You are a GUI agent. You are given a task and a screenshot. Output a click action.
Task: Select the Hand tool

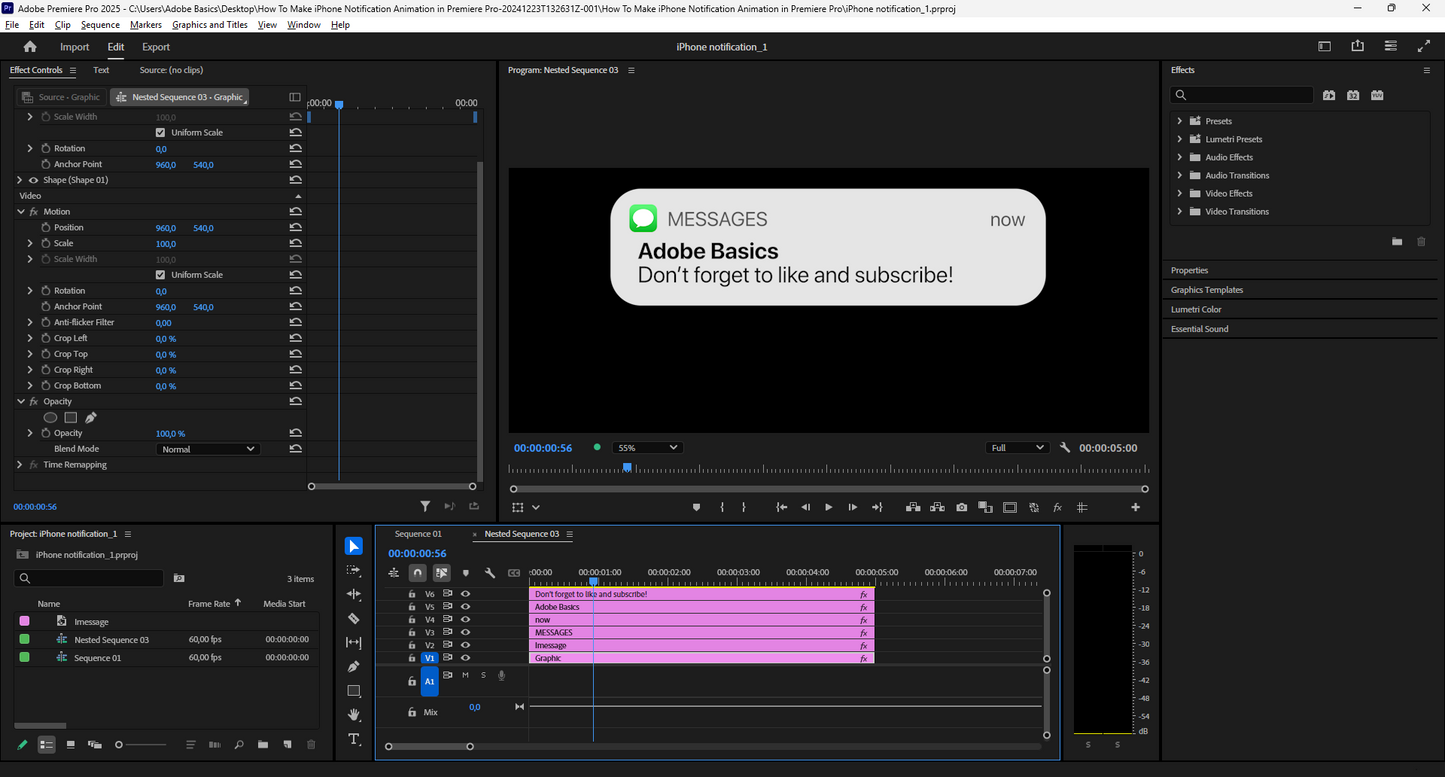click(x=354, y=715)
